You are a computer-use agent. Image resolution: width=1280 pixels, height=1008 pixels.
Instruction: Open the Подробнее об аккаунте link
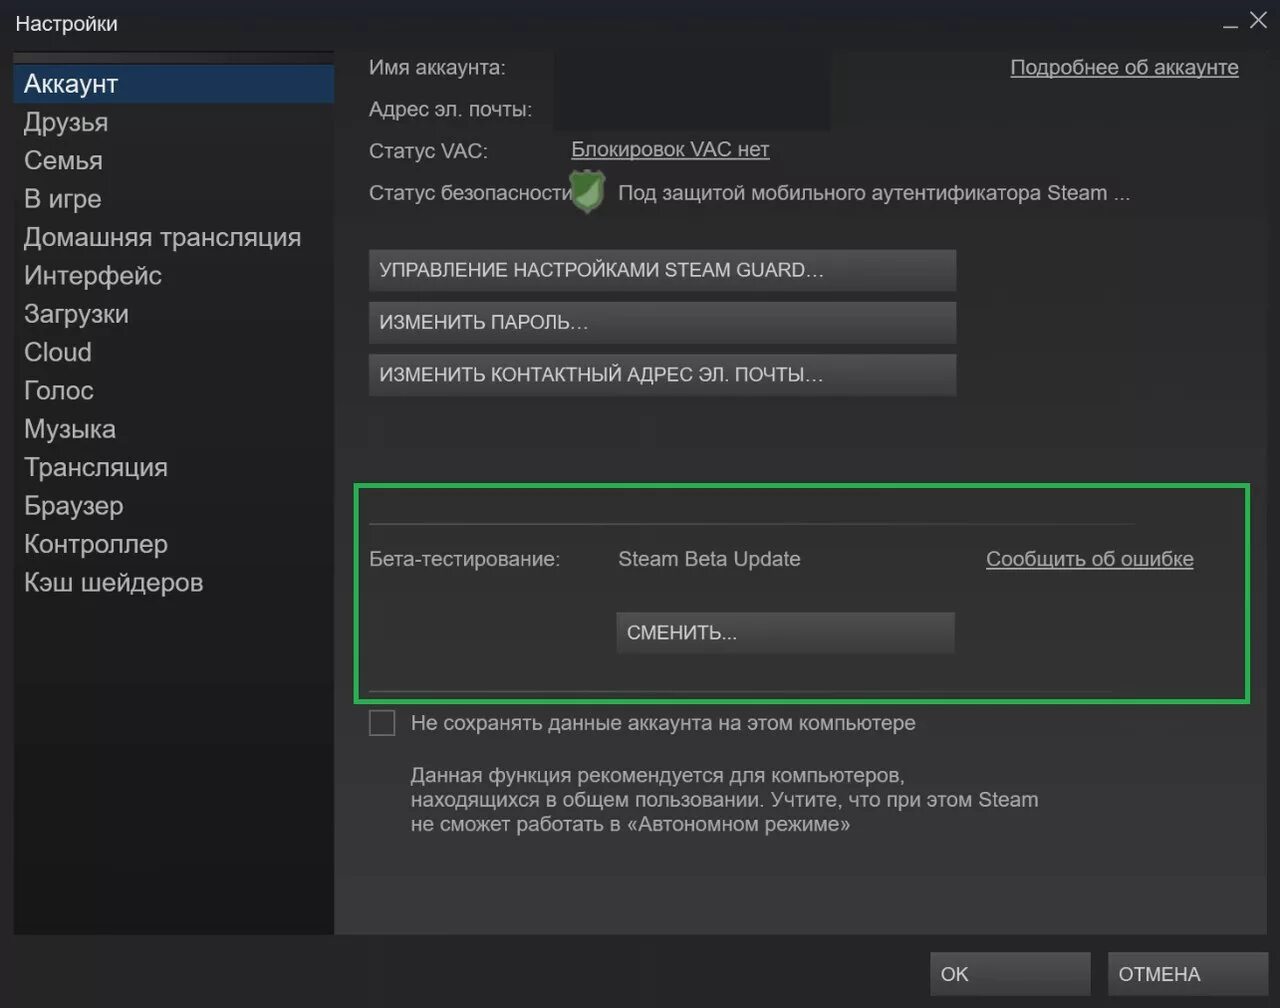tap(1124, 67)
